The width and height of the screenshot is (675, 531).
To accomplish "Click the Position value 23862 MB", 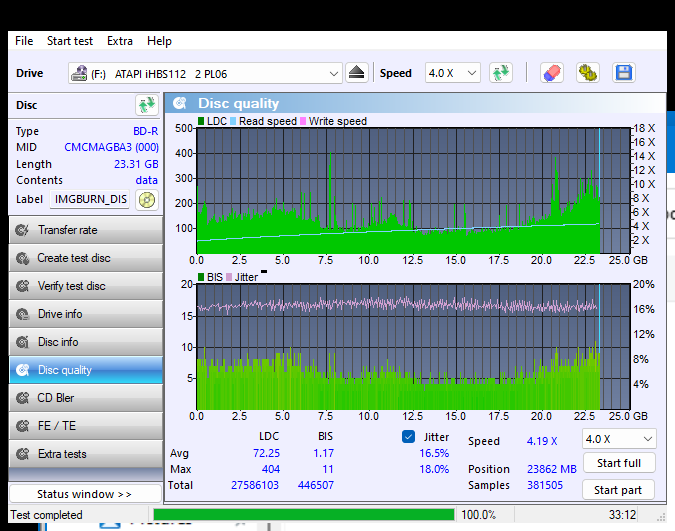I will coord(551,469).
